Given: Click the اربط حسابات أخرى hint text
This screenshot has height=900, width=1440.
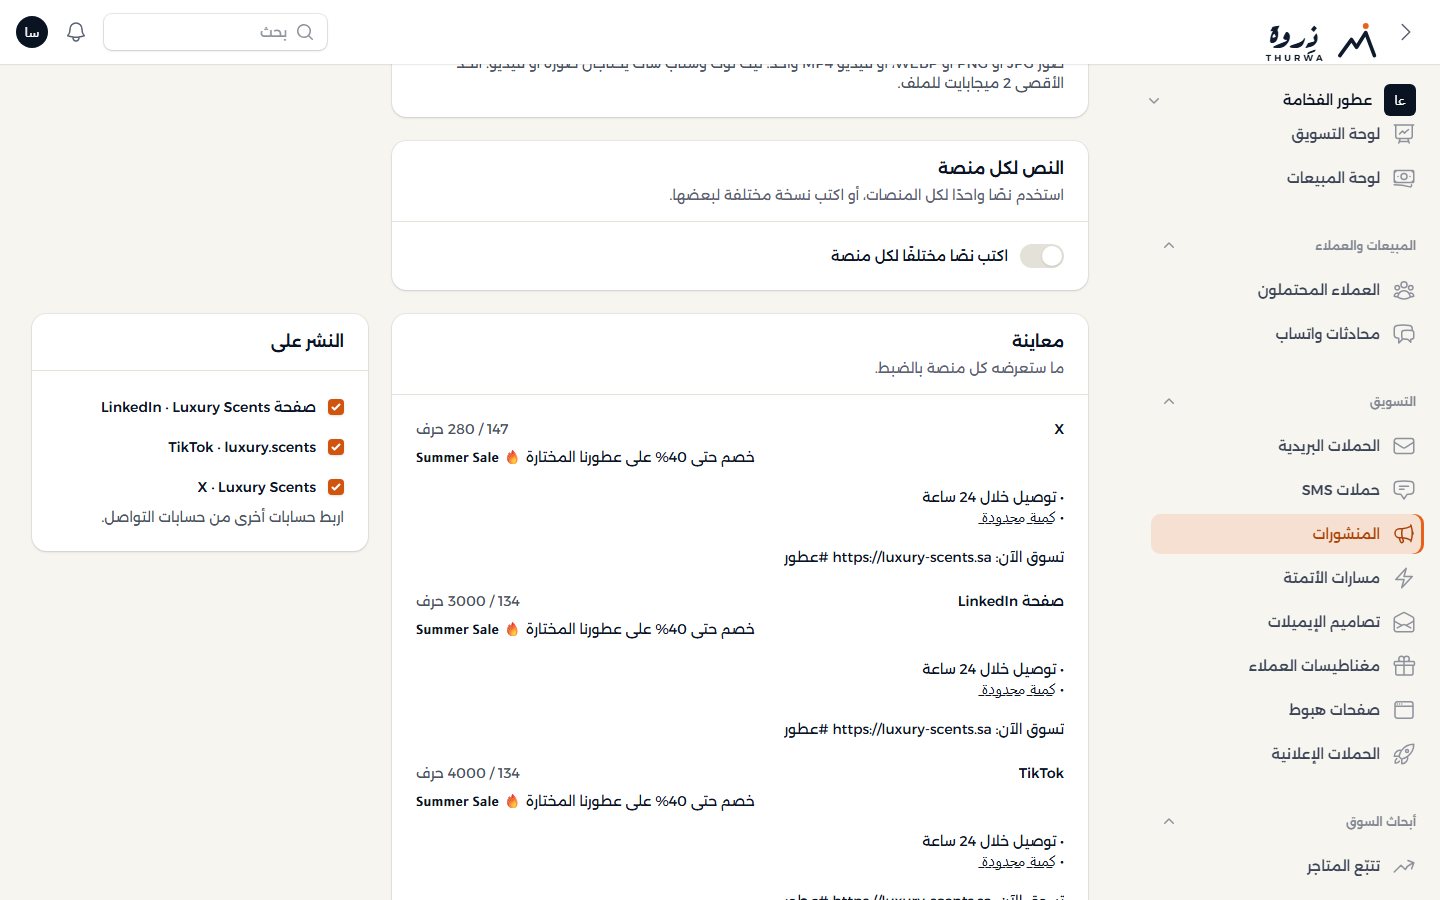Looking at the screenshot, I should pos(222,517).
